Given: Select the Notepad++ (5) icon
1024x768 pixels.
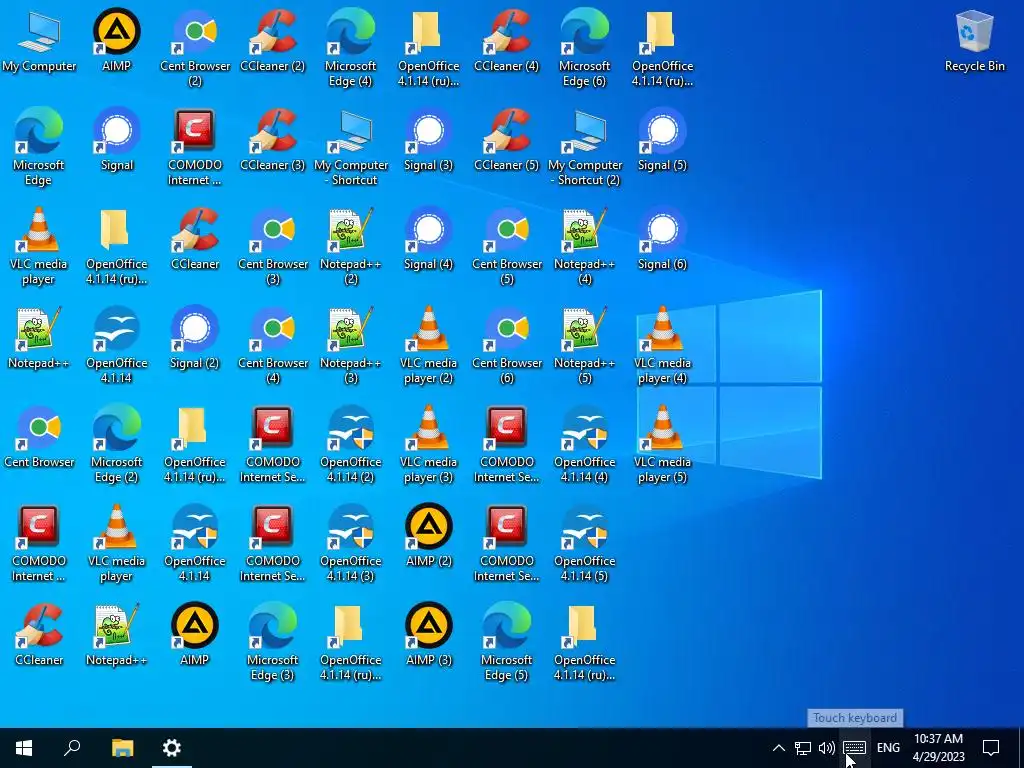Looking at the screenshot, I should 584,346.
